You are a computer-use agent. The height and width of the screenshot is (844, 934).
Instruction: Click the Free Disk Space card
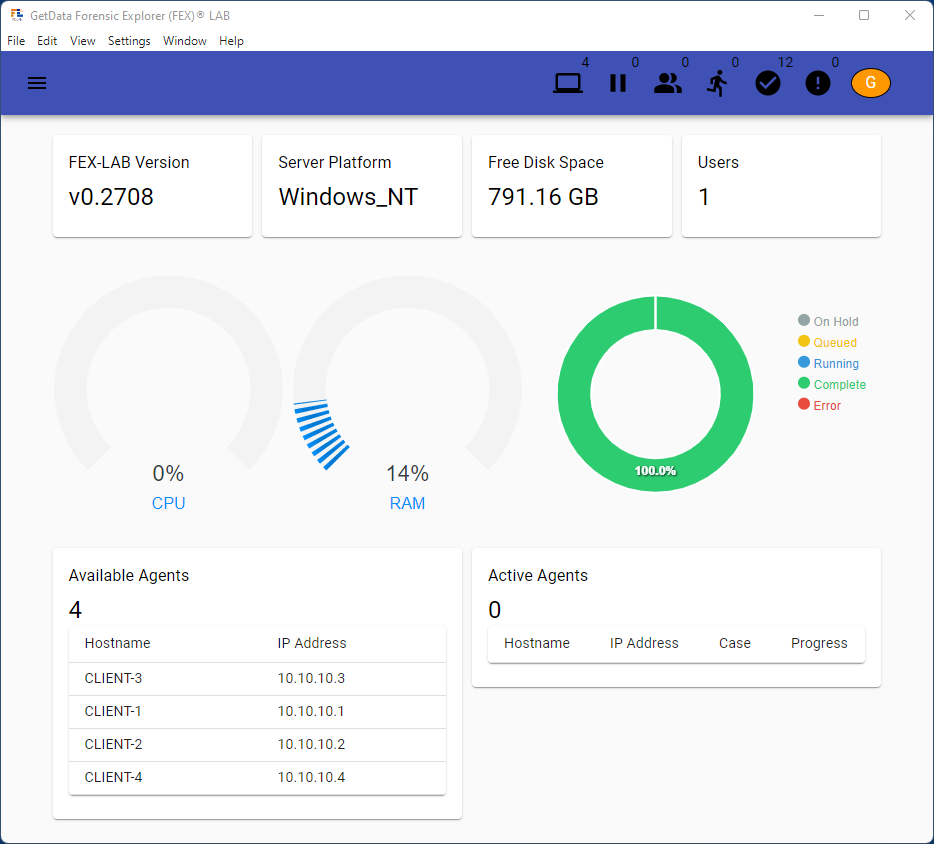[x=572, y=186]
